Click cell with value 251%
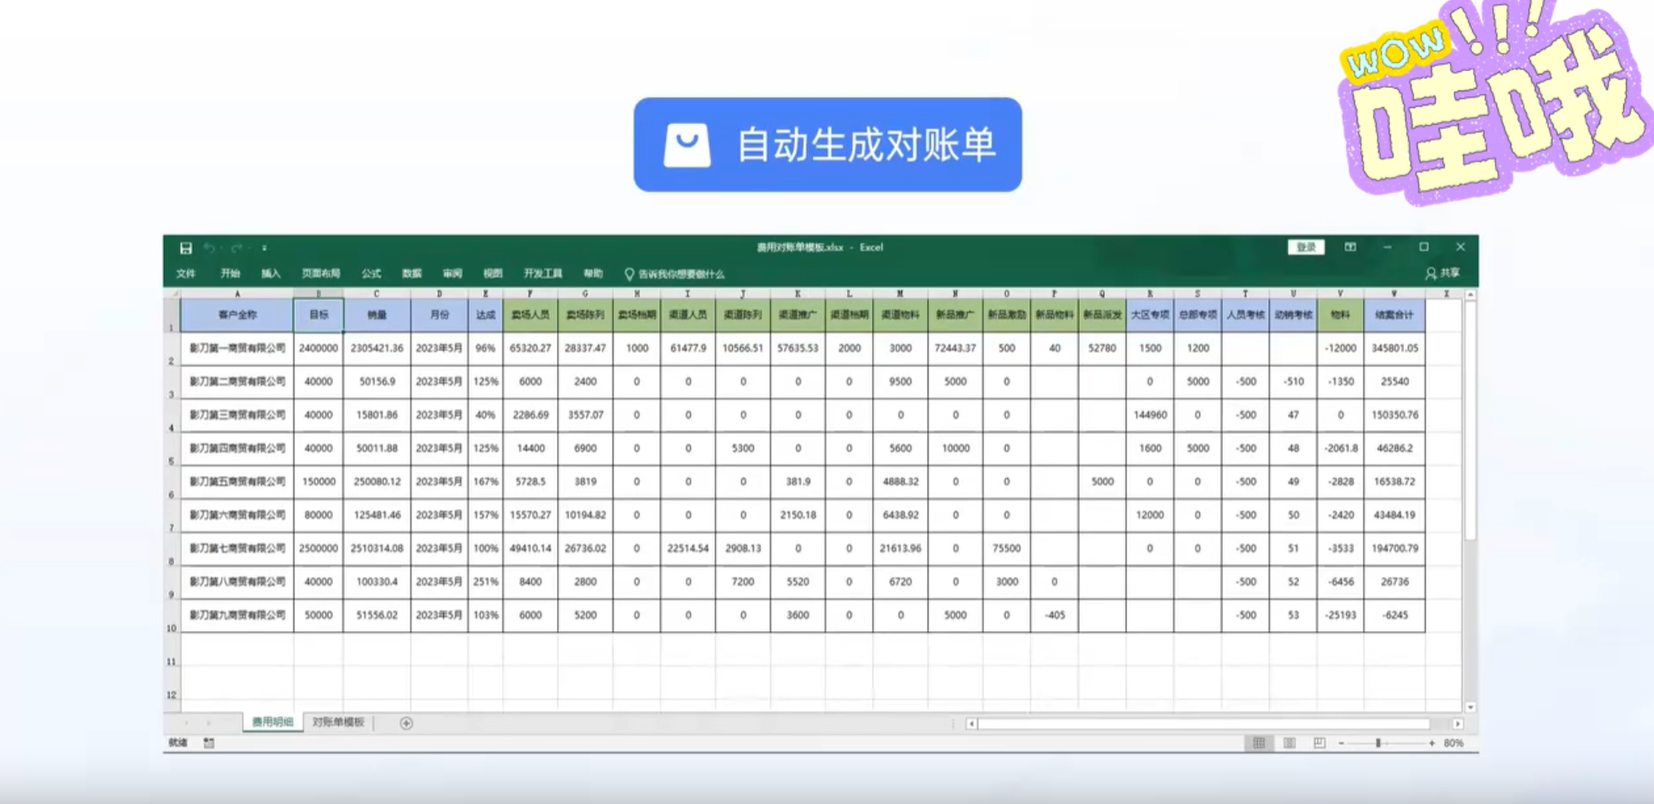 (x=486, y=582)
